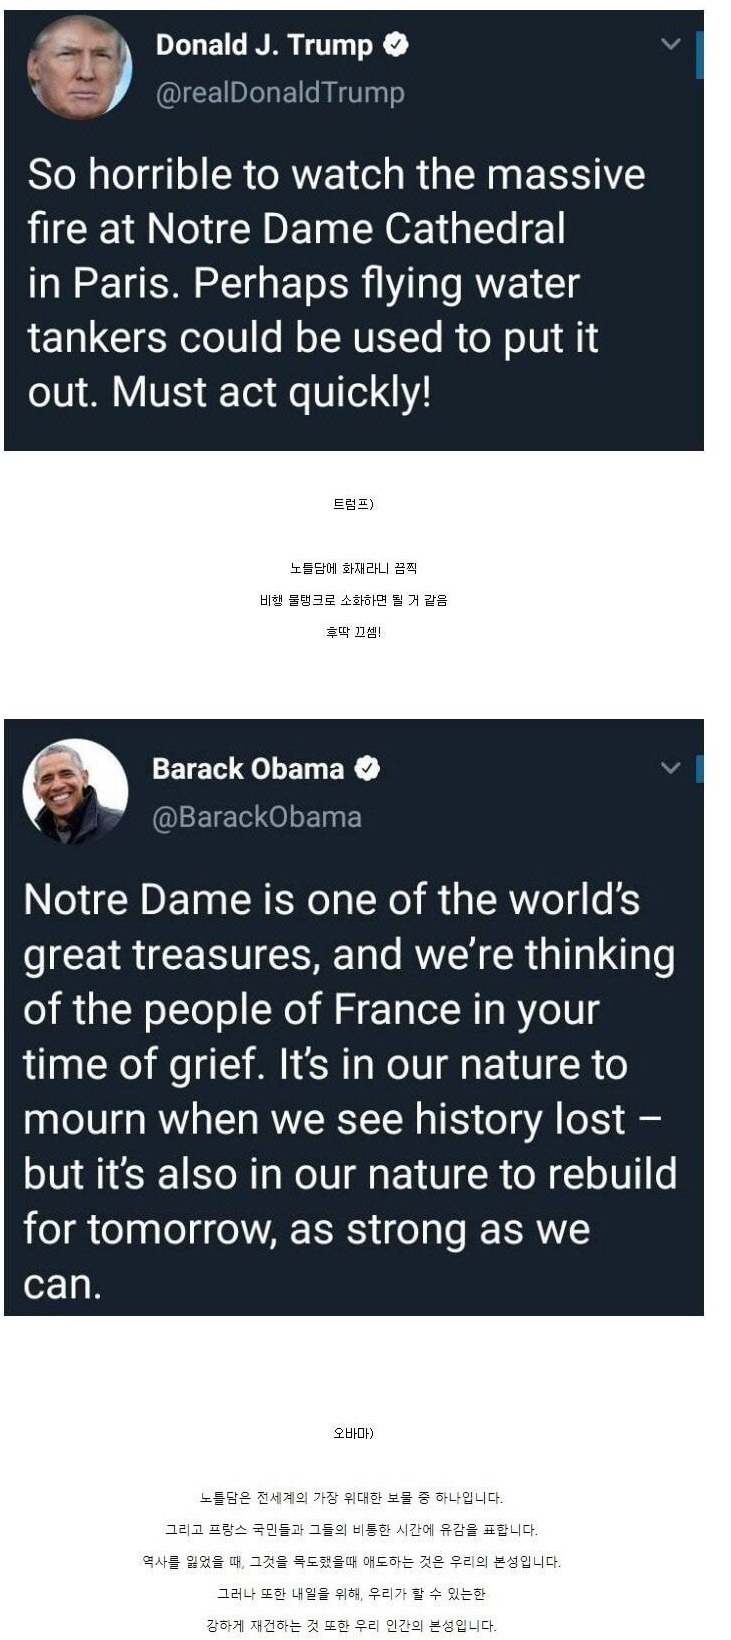Click Obama's tweet about Notre Dame treasures
The image size is (731, 1640).
click(350, 1091)
